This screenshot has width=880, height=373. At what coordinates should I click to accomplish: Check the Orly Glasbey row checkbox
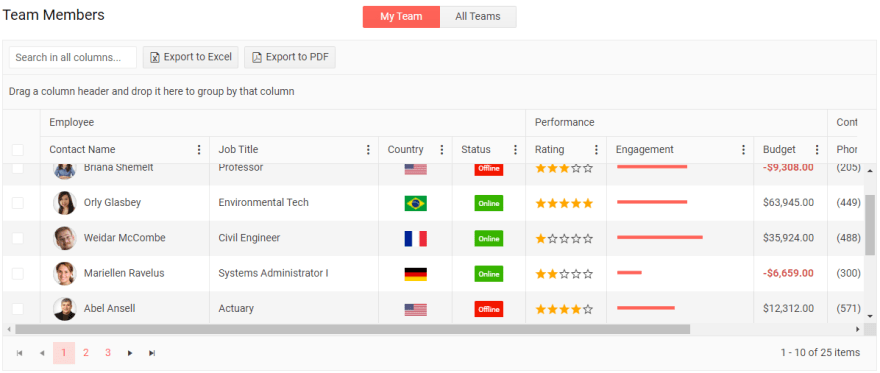point(18,203)
